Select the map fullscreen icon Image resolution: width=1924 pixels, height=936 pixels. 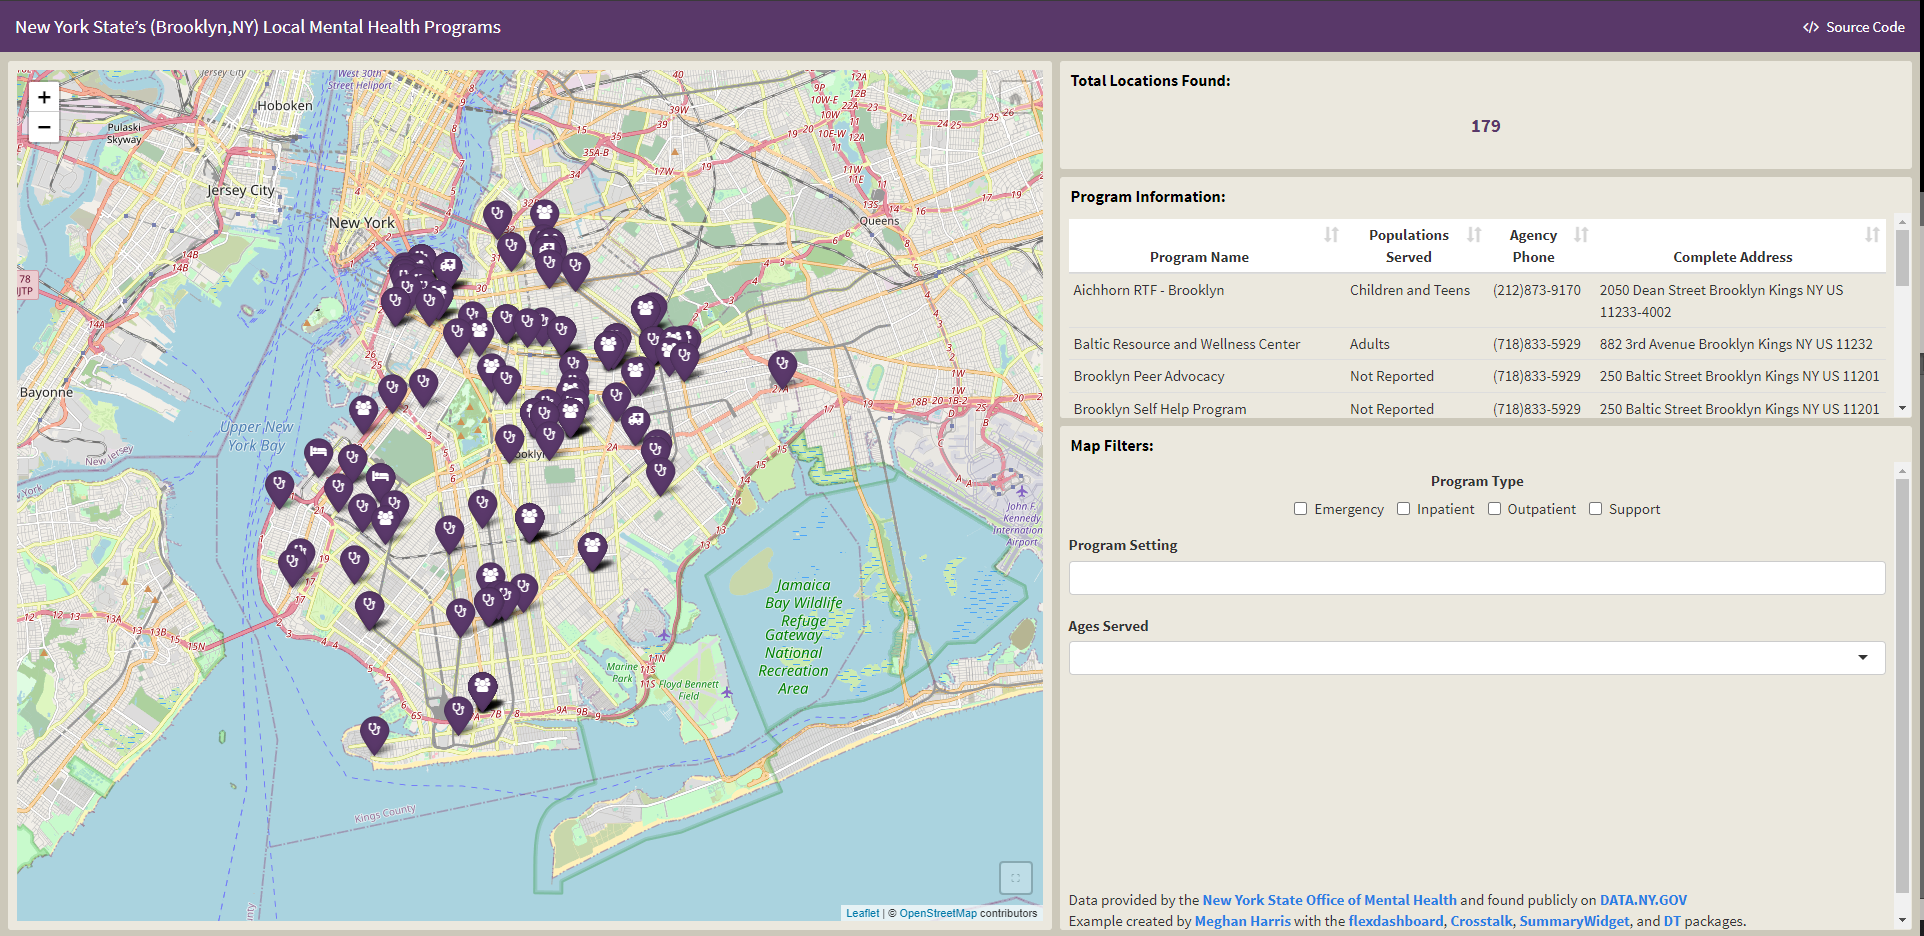pyautogui.click(x=1015, y=877)
